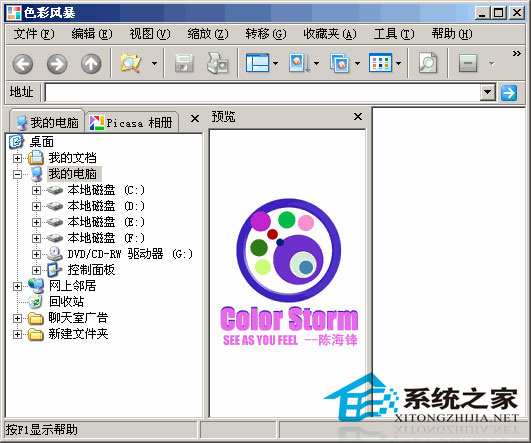Collapse the 我的电脑 tree node
The height and width of the screenshot is (443, 531).
click(17, 174)
